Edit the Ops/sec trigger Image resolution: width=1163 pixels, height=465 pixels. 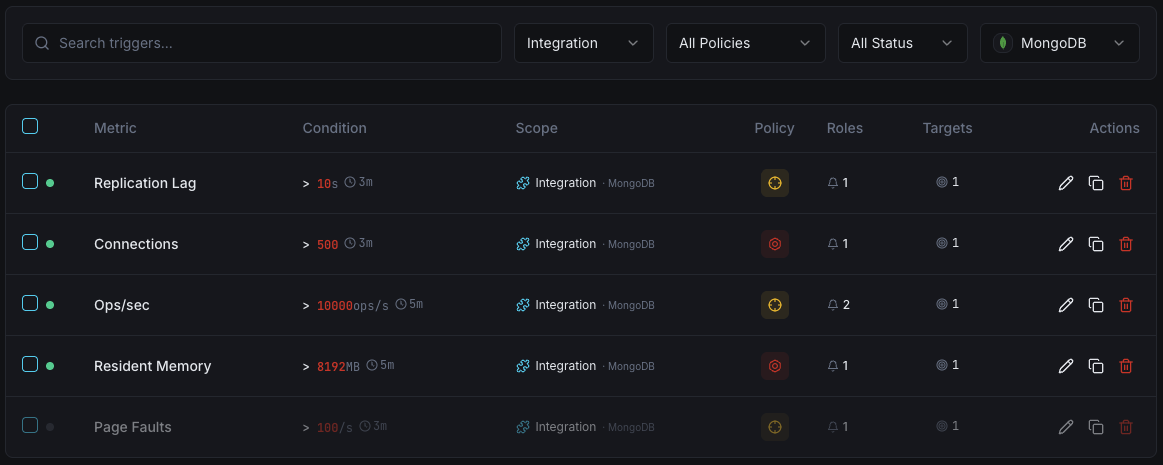[x=1066, y=305]
